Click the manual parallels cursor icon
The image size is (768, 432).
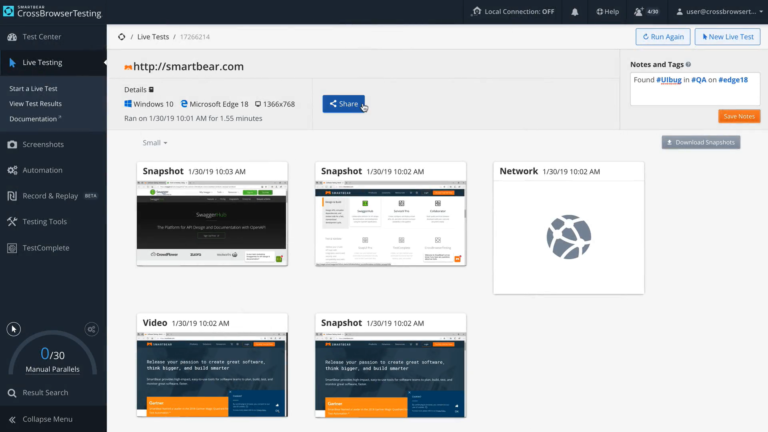[13, 329]
